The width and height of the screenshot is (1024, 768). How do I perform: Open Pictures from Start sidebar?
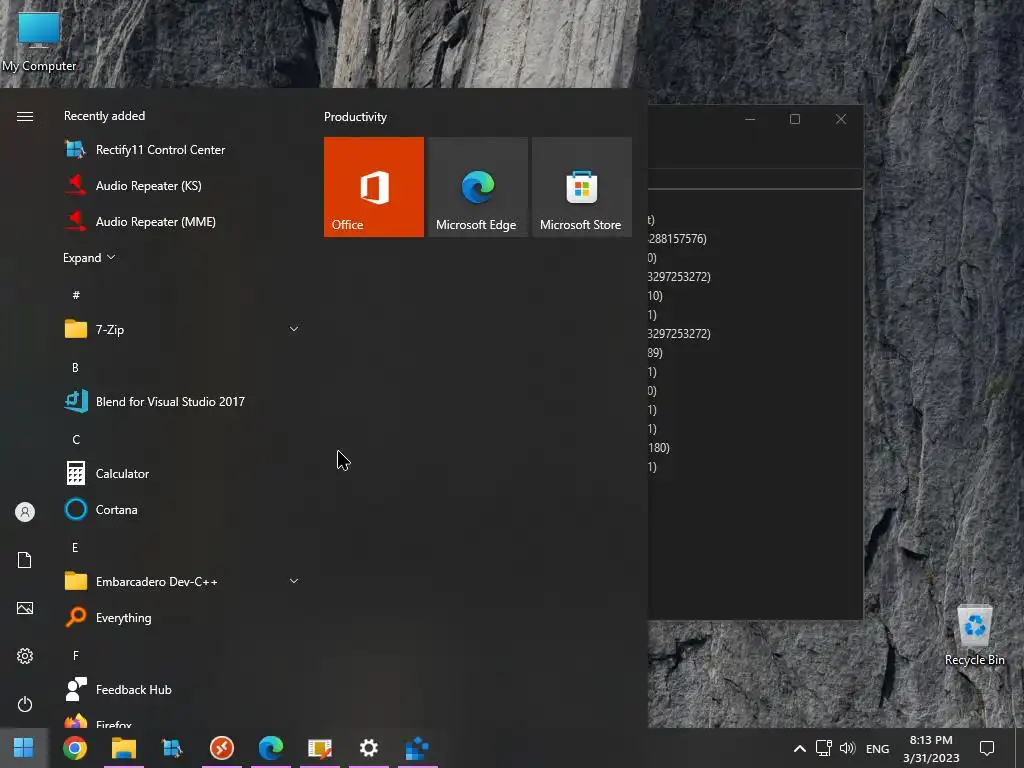click(x=25, y=608)
